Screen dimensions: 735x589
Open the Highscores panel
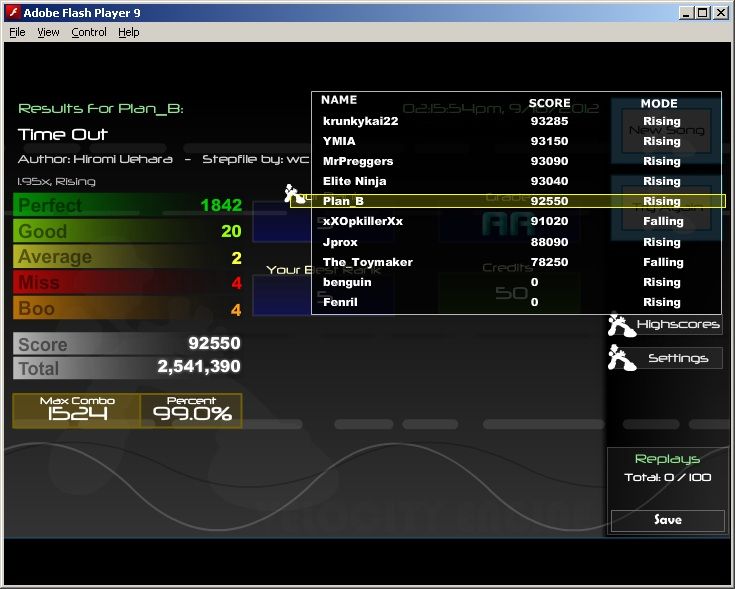click(678, 325)
